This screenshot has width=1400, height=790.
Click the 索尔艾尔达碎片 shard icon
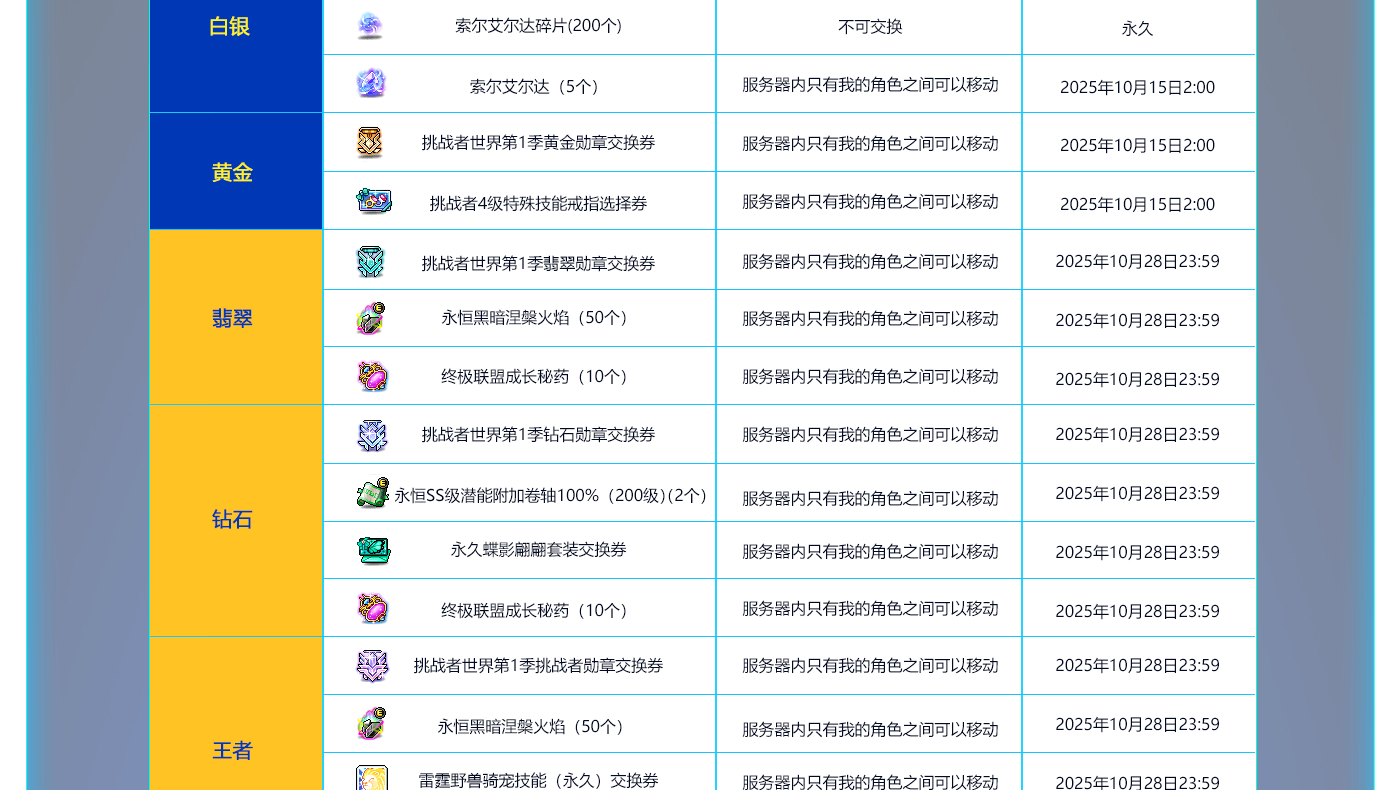pyautogui.click(x=370, y=25)
